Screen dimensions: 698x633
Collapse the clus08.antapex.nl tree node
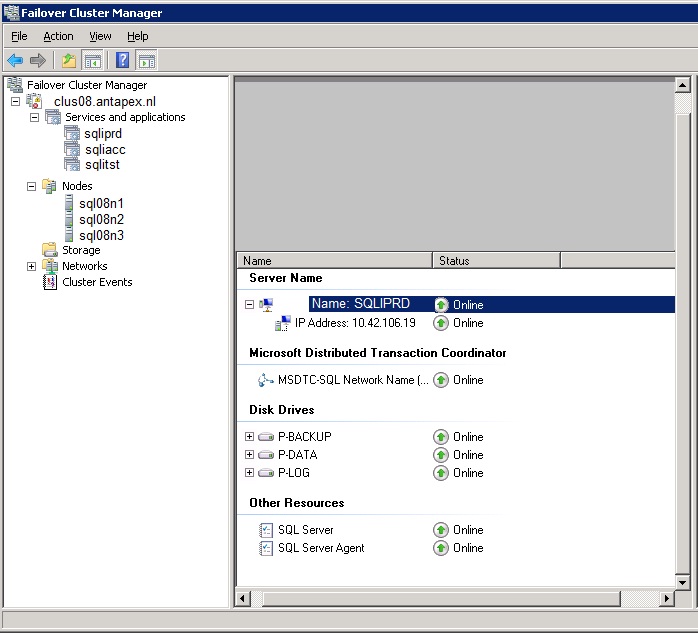(16, 101)
